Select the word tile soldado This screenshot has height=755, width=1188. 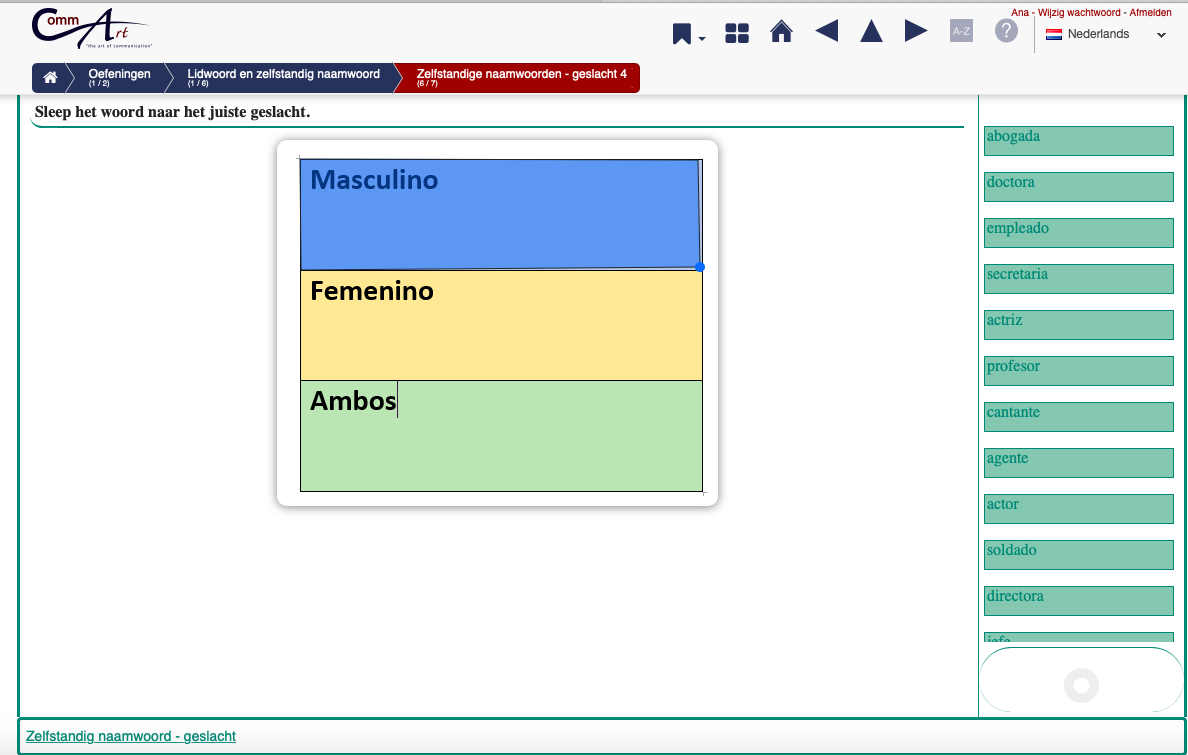pos(1078,555)
